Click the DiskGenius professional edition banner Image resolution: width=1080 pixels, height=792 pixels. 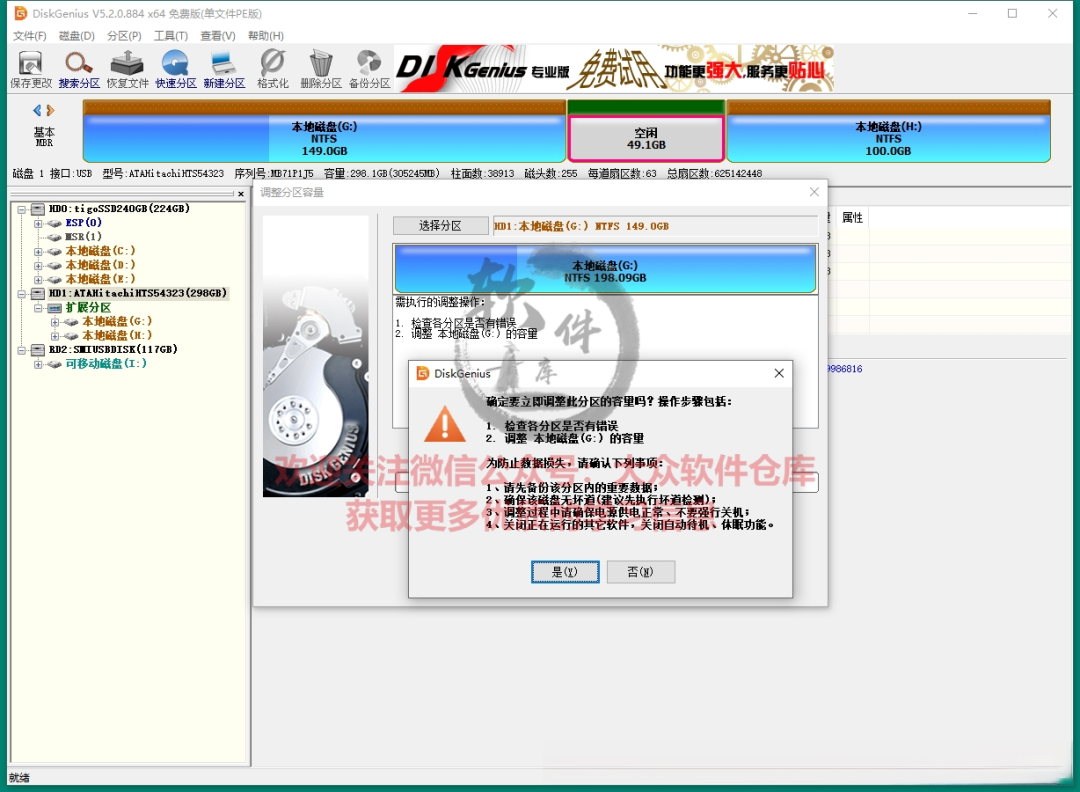coord(614,69)
